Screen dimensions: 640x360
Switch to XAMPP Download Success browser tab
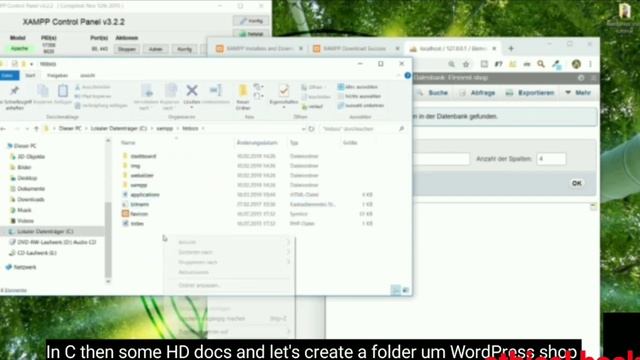(356, 49)
